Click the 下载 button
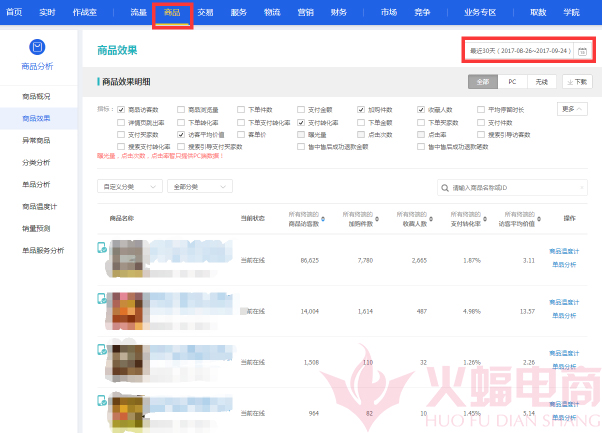The height and width of the screenshot is (433, 602). 577,82
